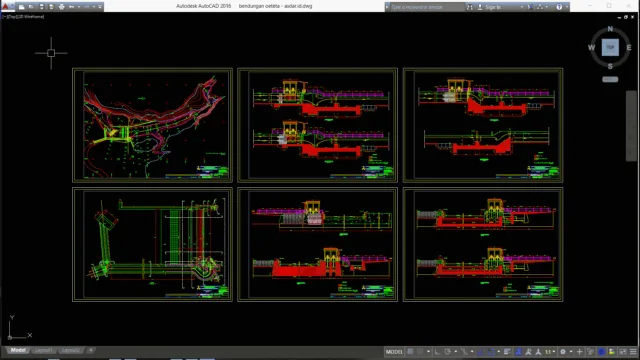Image resolution: width=640 pixels, height=360 pixels.
Task: Open the Snap settings dropdown arrow
Action: pos(428,352)
